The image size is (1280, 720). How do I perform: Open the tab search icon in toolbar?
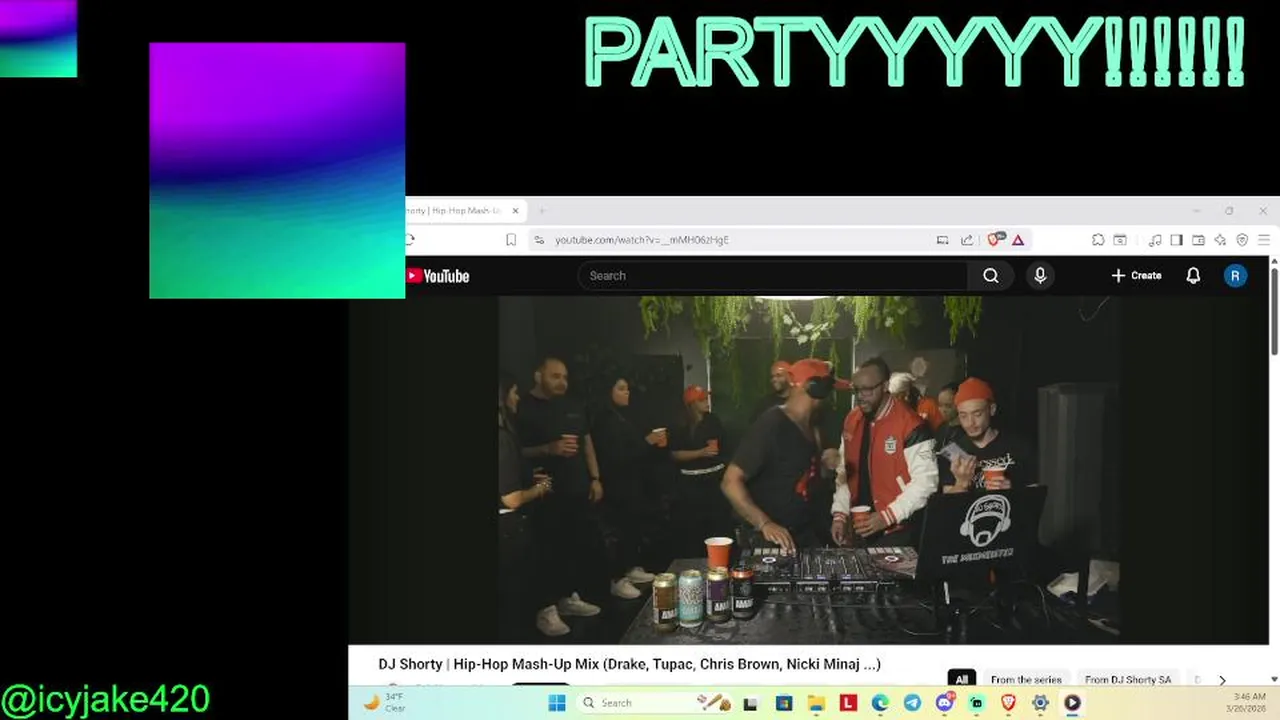[x=1120, y=240]
